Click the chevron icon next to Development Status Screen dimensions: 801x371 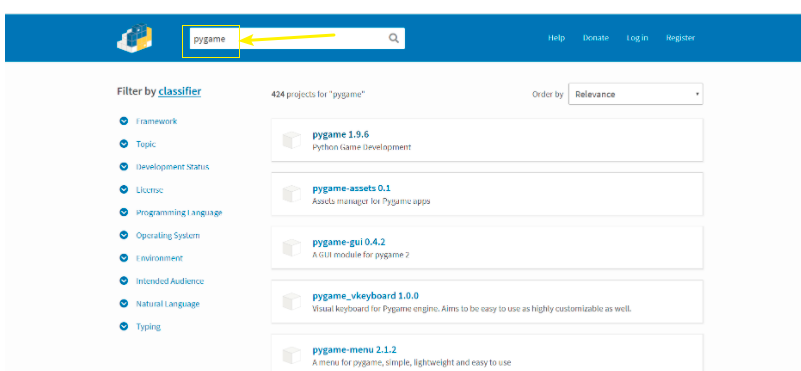point(124,167)
